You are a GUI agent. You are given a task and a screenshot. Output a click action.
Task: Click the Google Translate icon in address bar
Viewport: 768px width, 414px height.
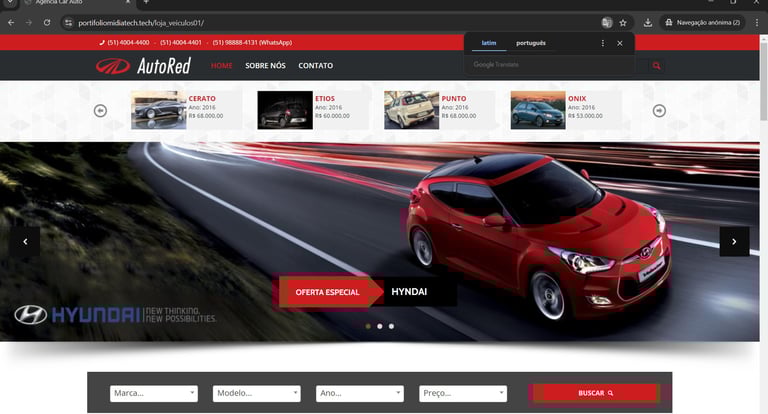pos(607,23)
